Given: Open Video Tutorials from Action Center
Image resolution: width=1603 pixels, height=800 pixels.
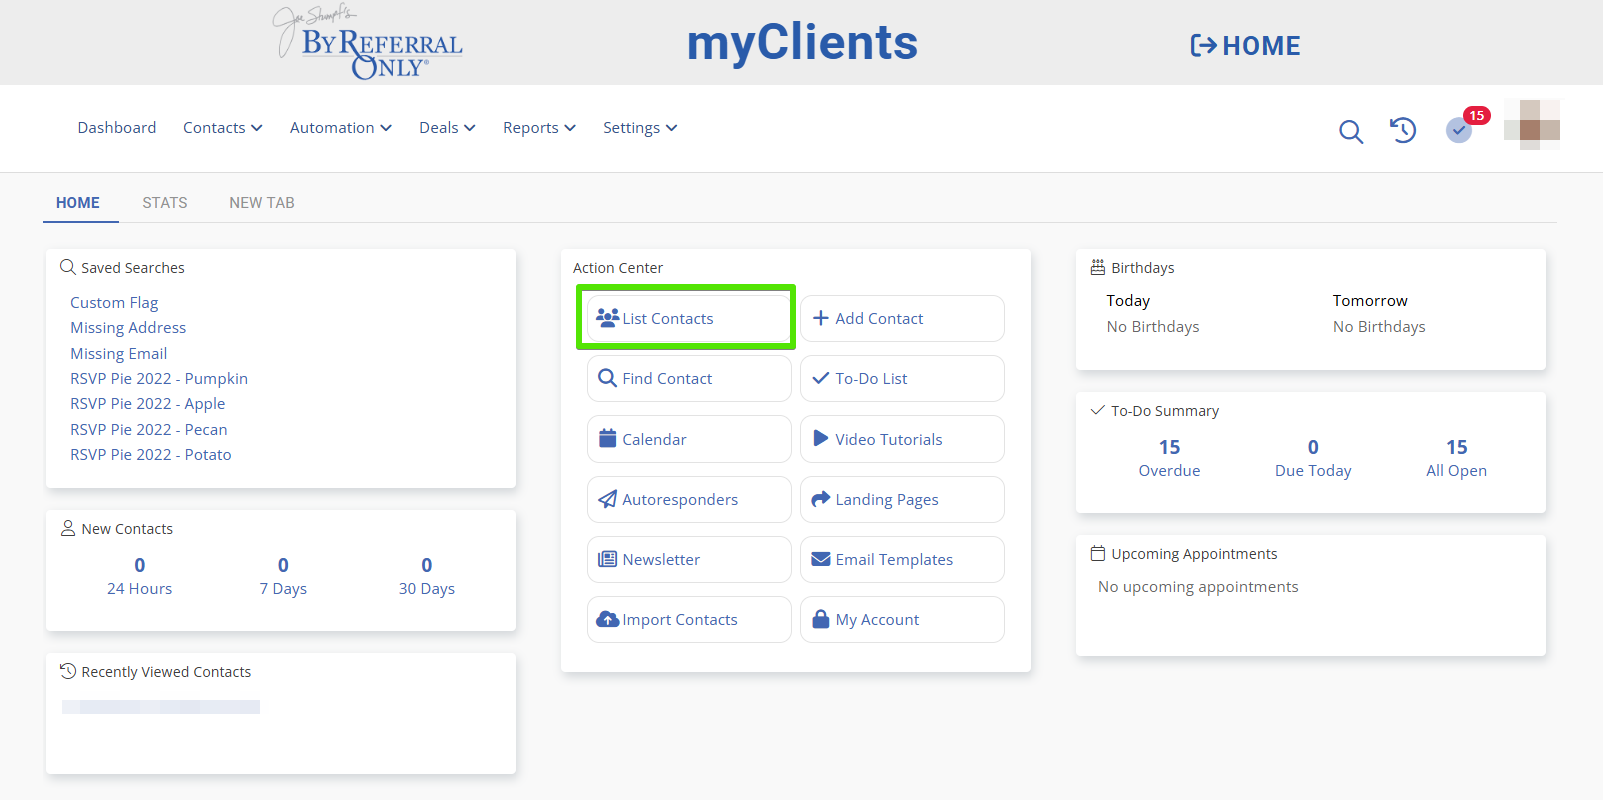Looking at the screenshot, I should tap(901, 439).
